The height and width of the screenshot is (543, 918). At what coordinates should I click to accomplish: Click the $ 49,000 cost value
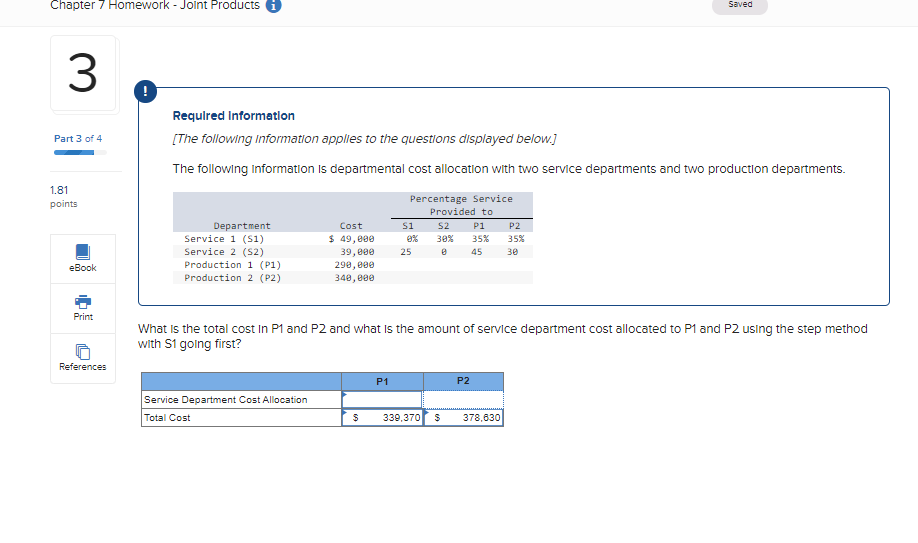(x=351, y=239)
